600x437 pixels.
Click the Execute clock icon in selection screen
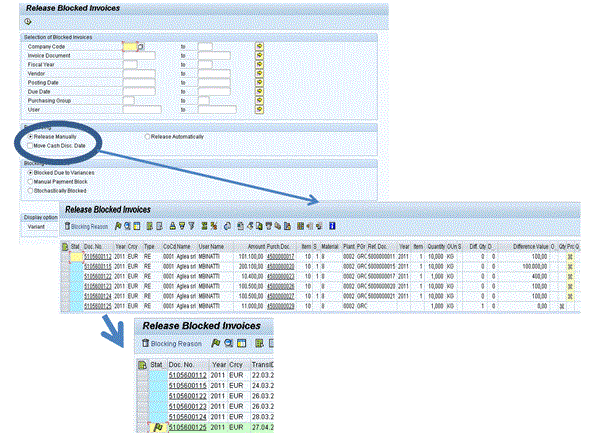point(28,22)
